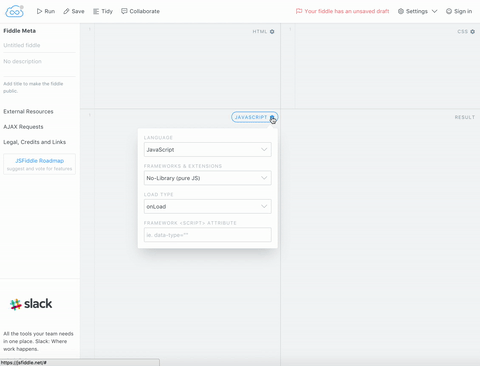Click the unsaved draft notice
480x366 pixels.
tap(342, 11)
